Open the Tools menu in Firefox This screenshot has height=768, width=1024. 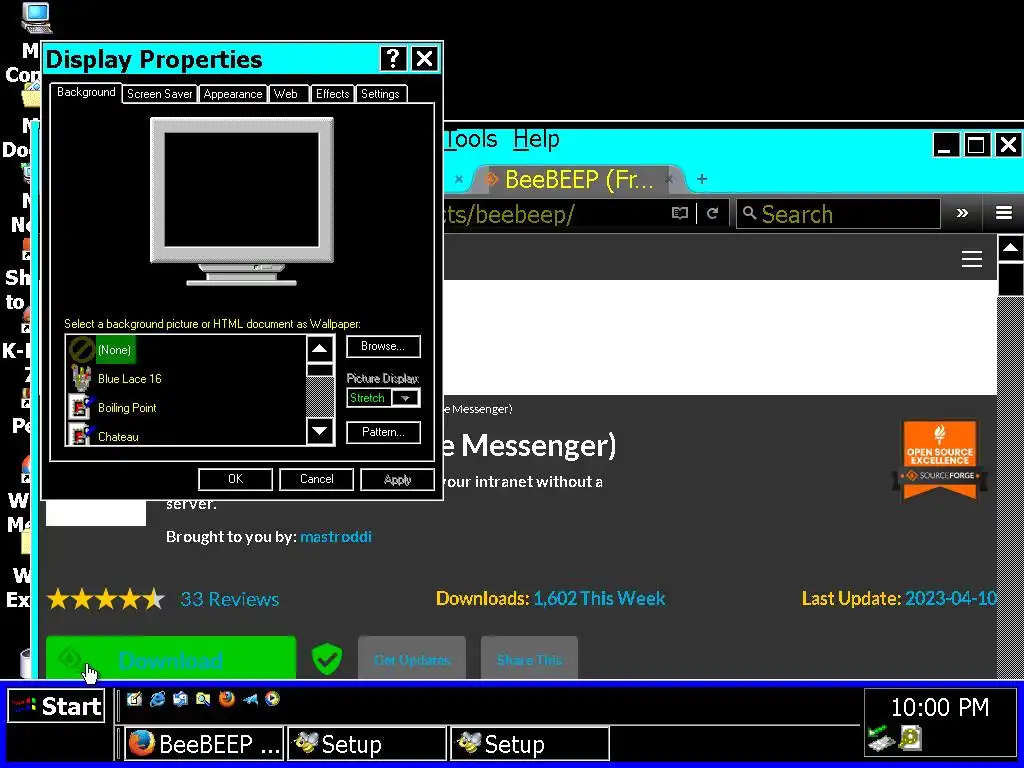pos(471,139)
